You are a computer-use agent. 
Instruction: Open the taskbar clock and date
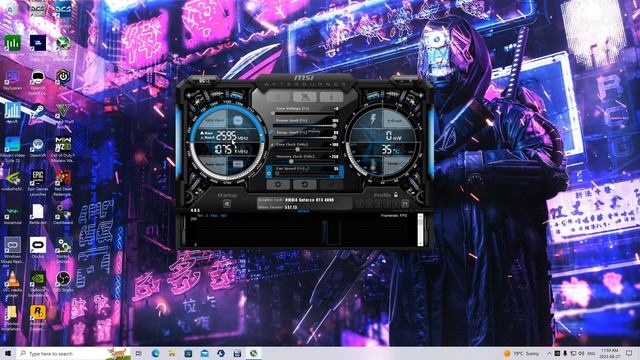click(610, 353)
